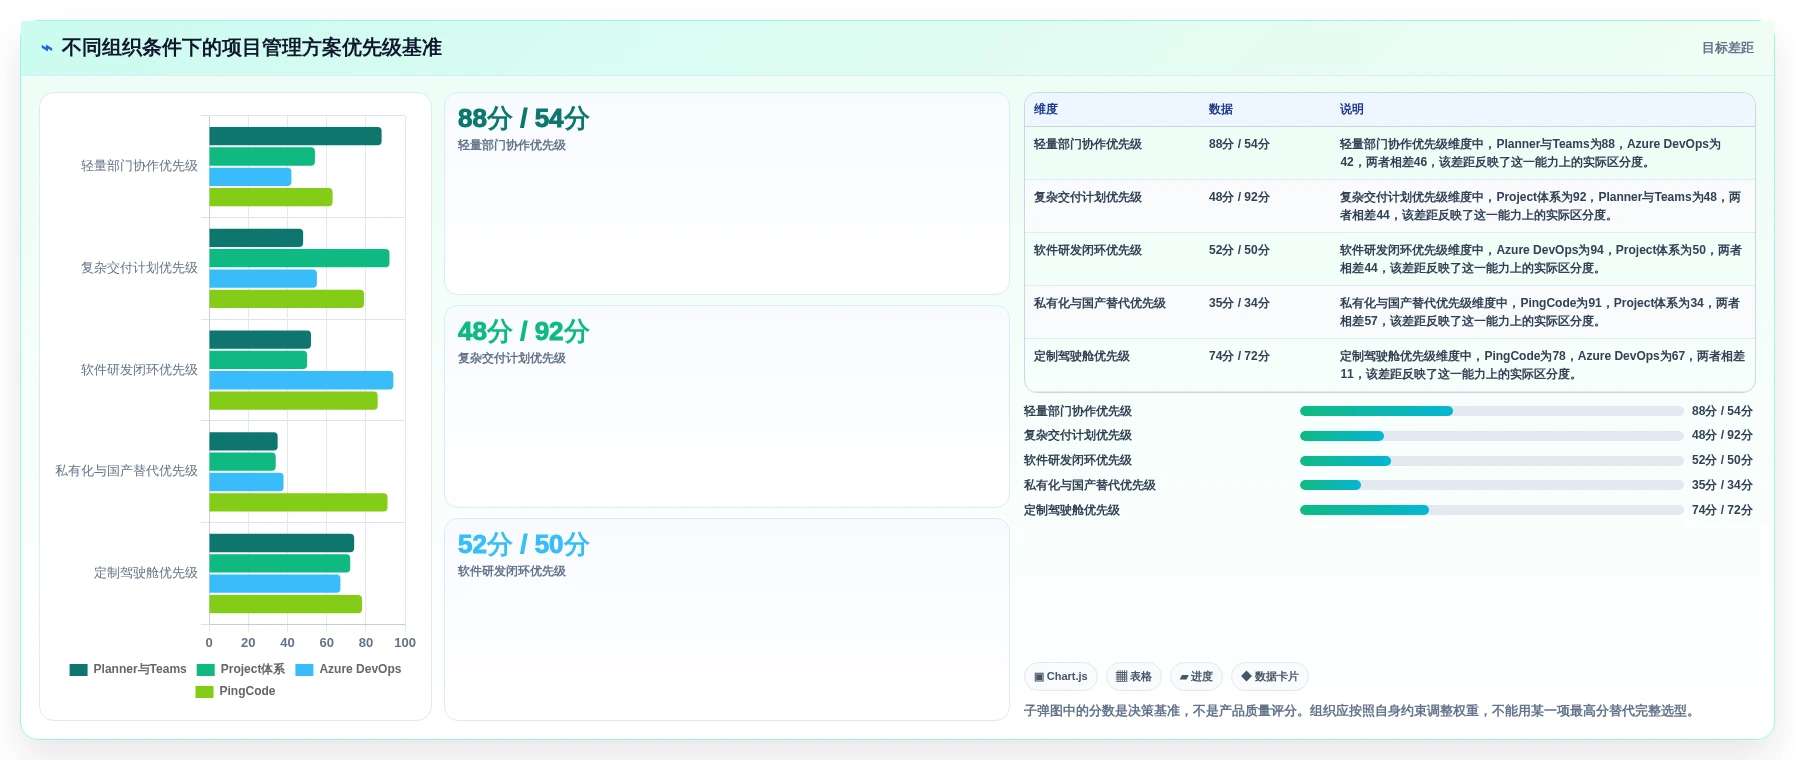This screenshot has width=1795, height=760.
Task: Select 私有化与国产替代优先级 in the table's 维度 column
Action: pyautogui.click(x=1100, y=303)
